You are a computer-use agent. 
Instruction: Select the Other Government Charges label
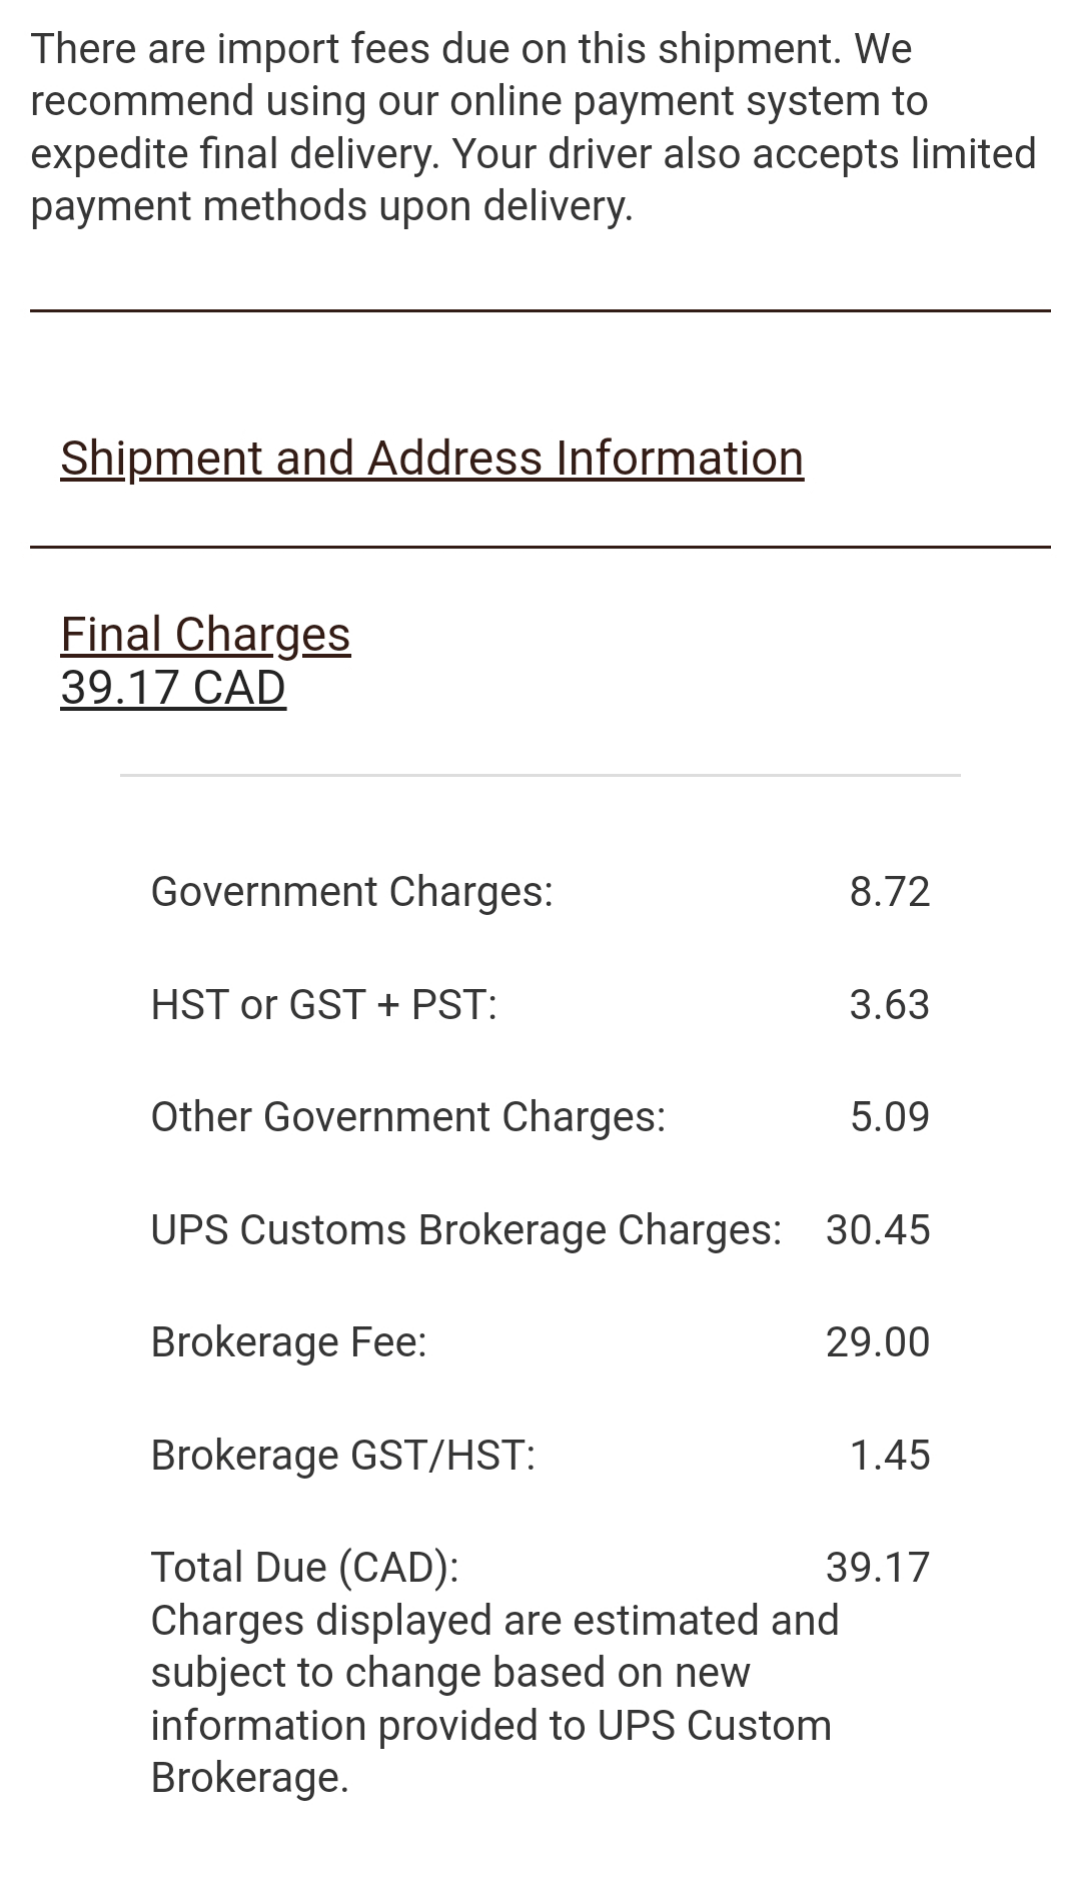pyautogui.click(x=407, y=1117)
